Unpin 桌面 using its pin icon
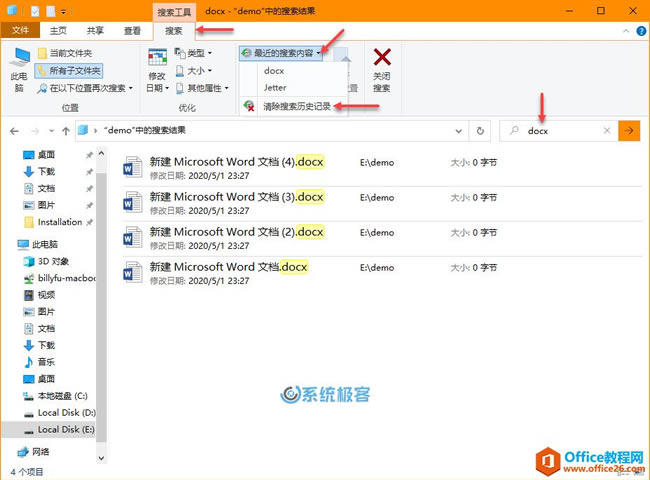This screenshot has height=480, width=650. 89,155
